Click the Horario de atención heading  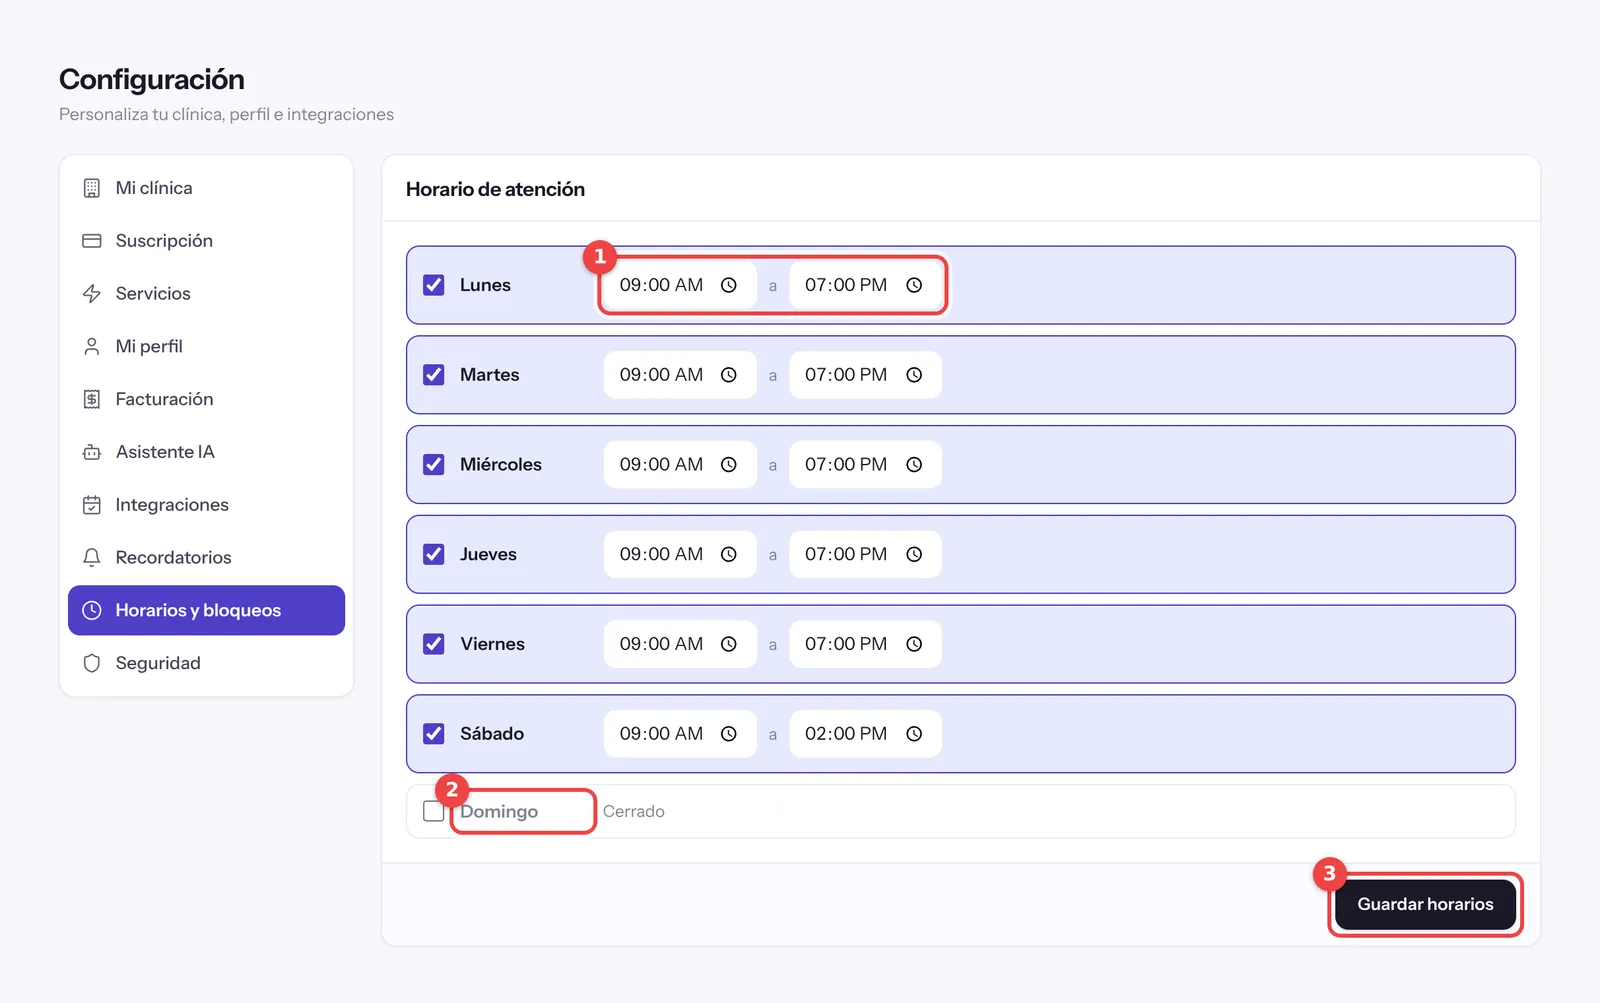coord(495,189)
